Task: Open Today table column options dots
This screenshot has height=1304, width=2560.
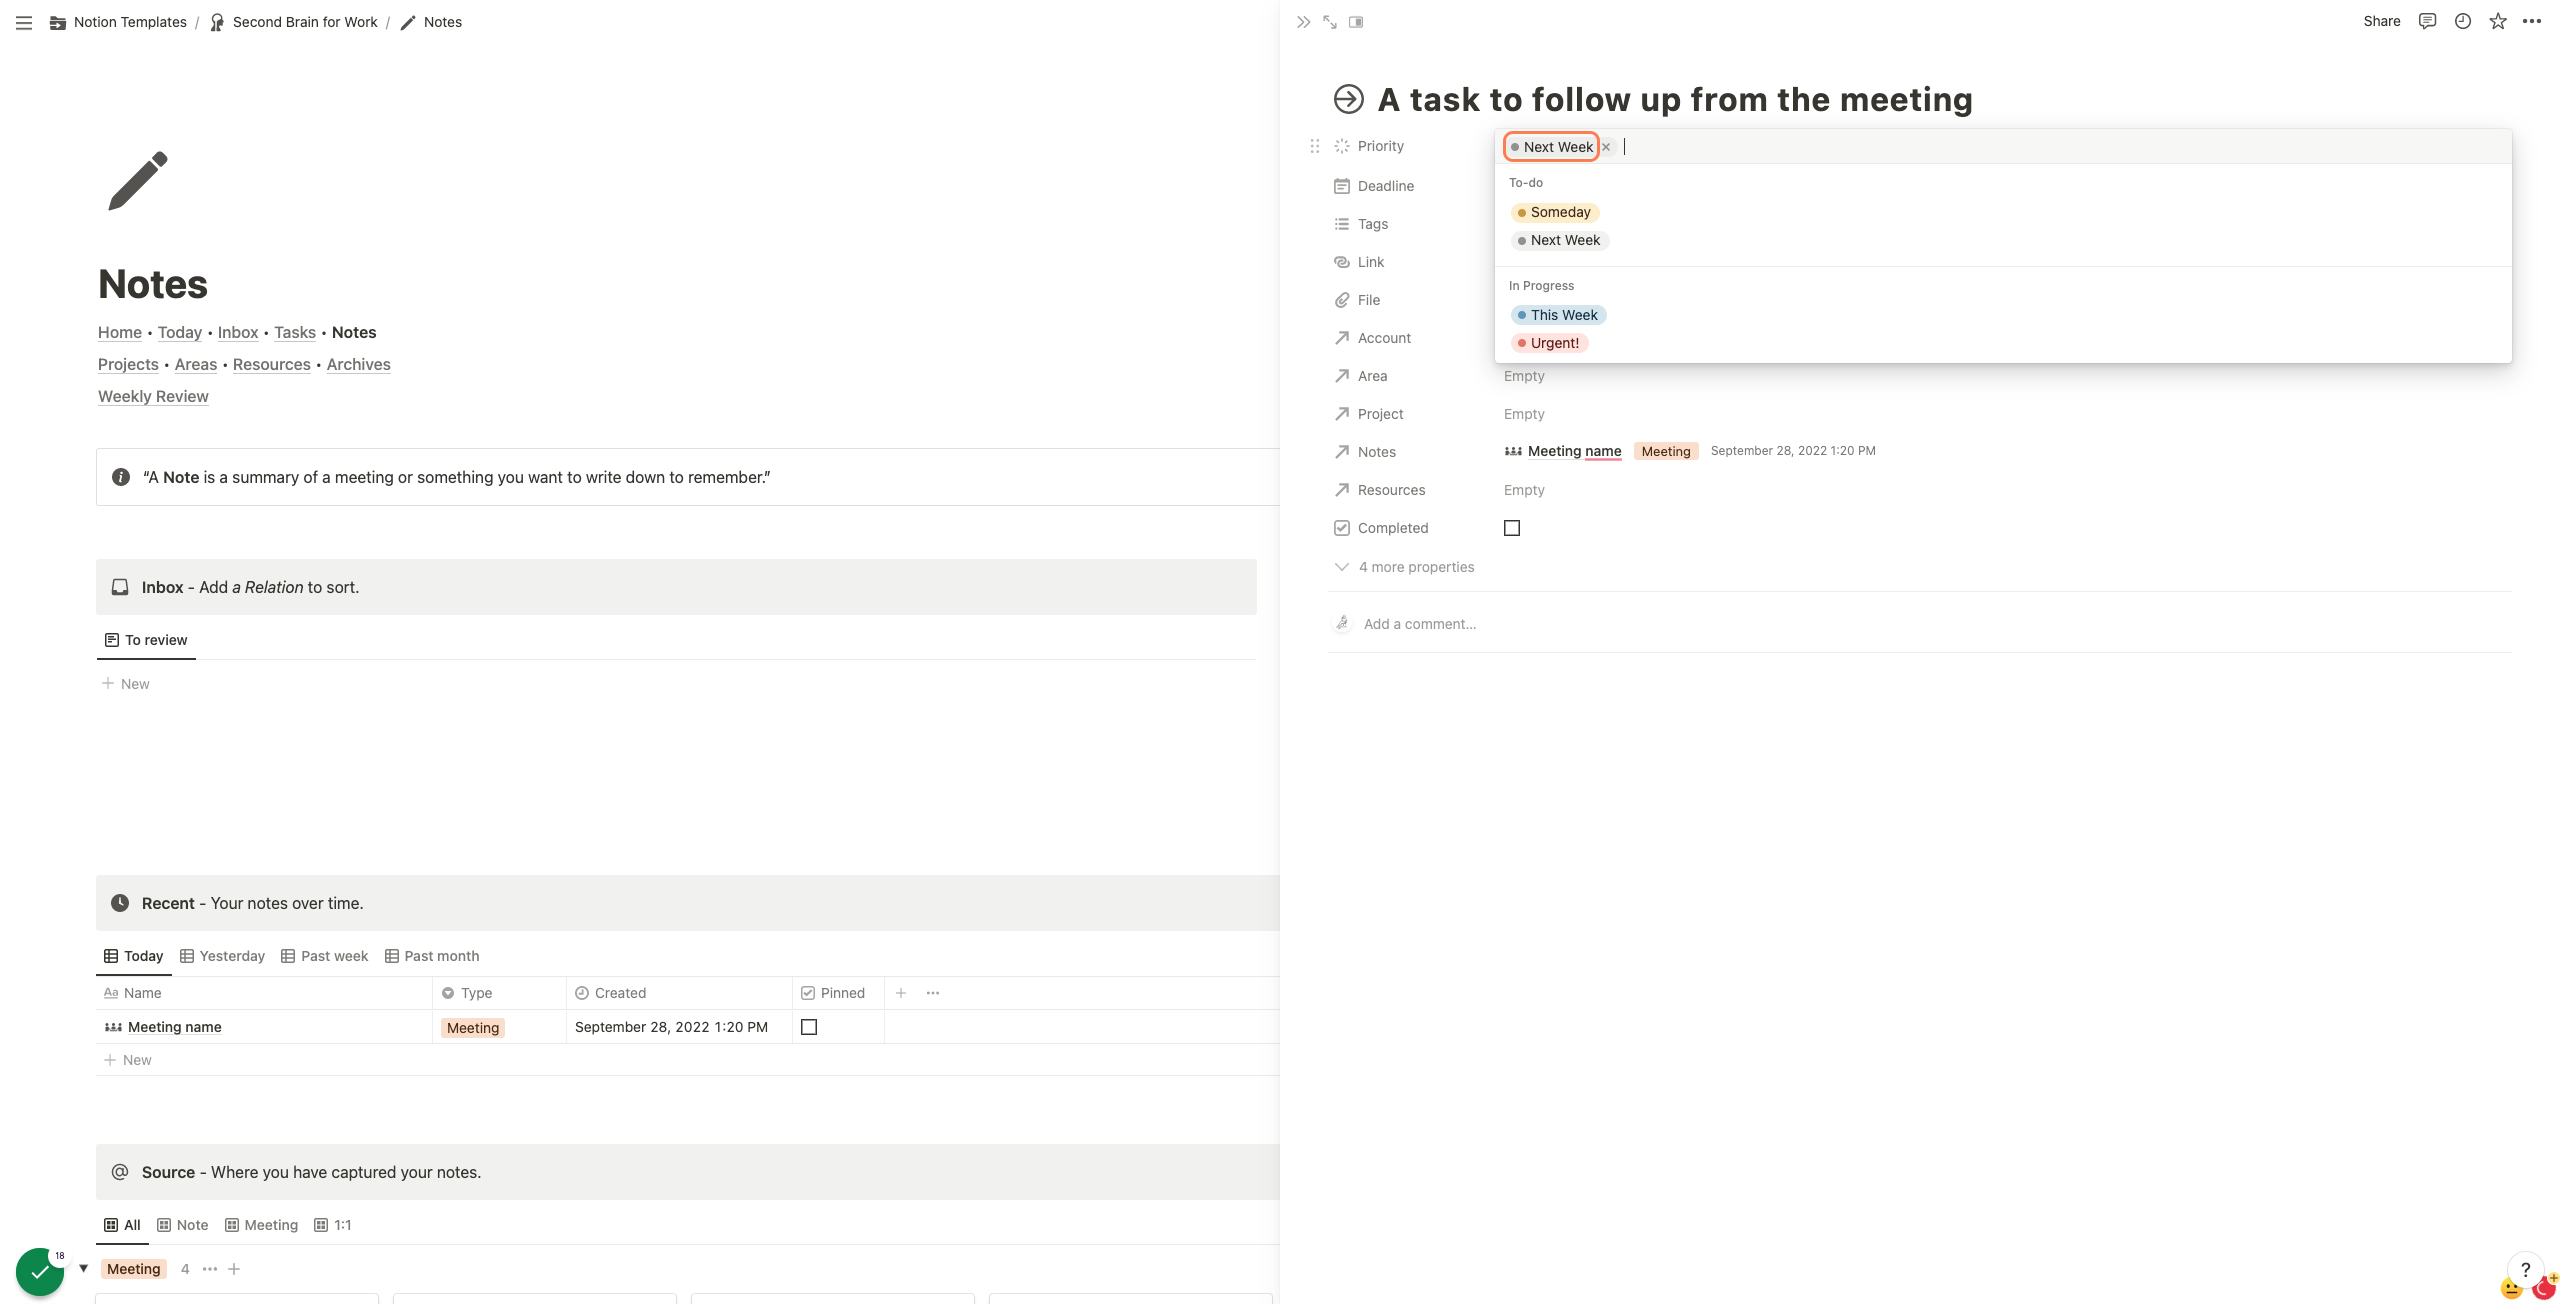Action: pyautogui.click(x=933, y=993)
